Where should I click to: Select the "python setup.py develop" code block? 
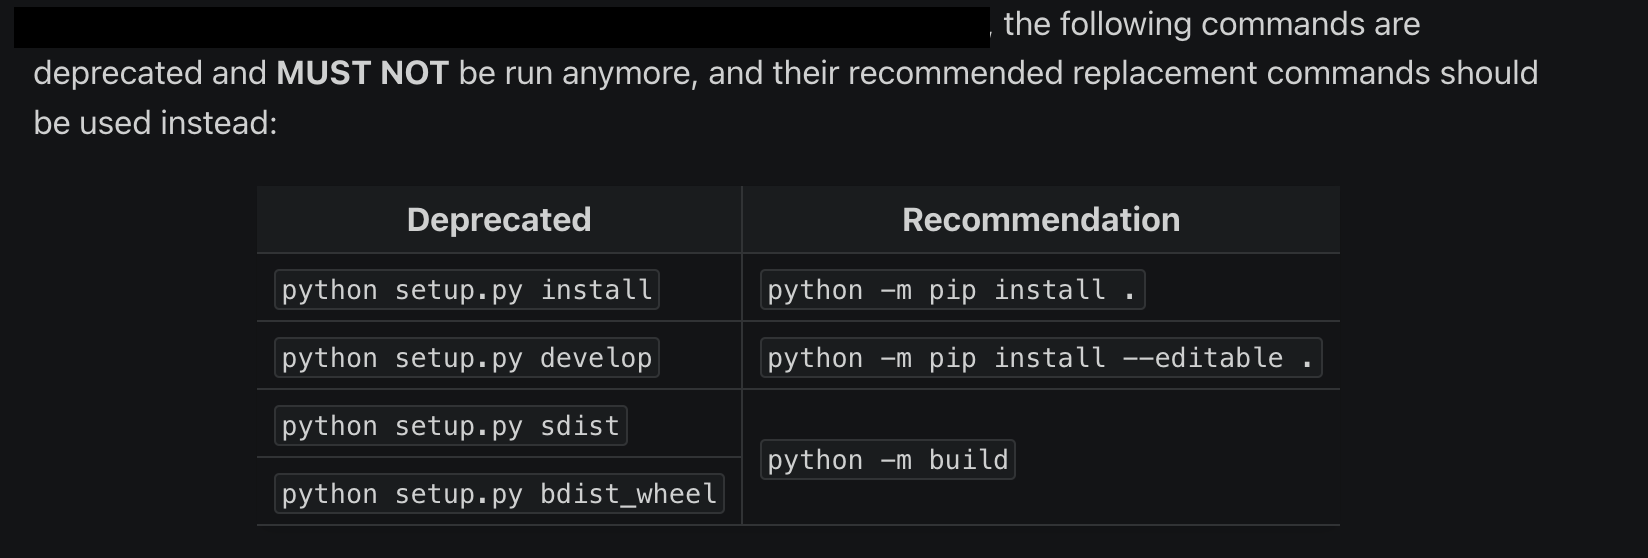pyautogui.click(x=466, y=358)
